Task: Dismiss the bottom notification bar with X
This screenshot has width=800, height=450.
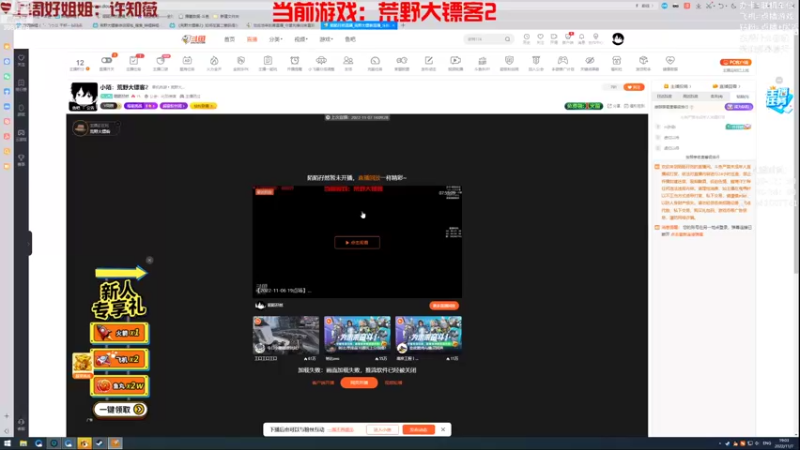Action: coord(443,430)
